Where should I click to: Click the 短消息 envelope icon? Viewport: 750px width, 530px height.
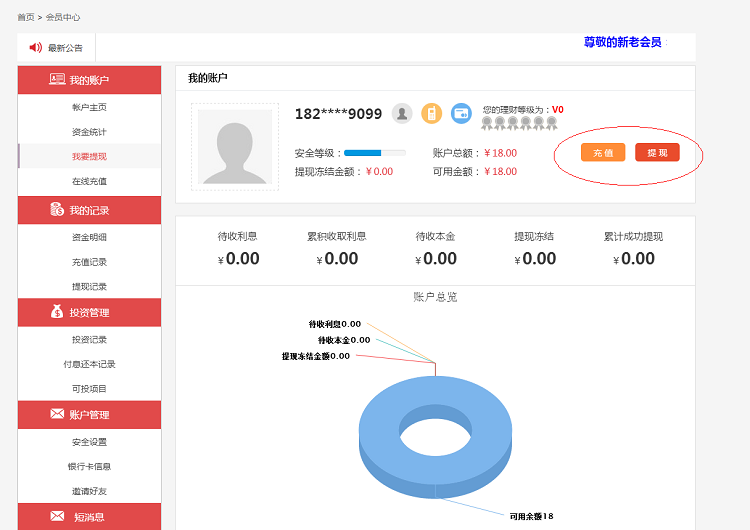pyautogui.click(x=57, y=516)
